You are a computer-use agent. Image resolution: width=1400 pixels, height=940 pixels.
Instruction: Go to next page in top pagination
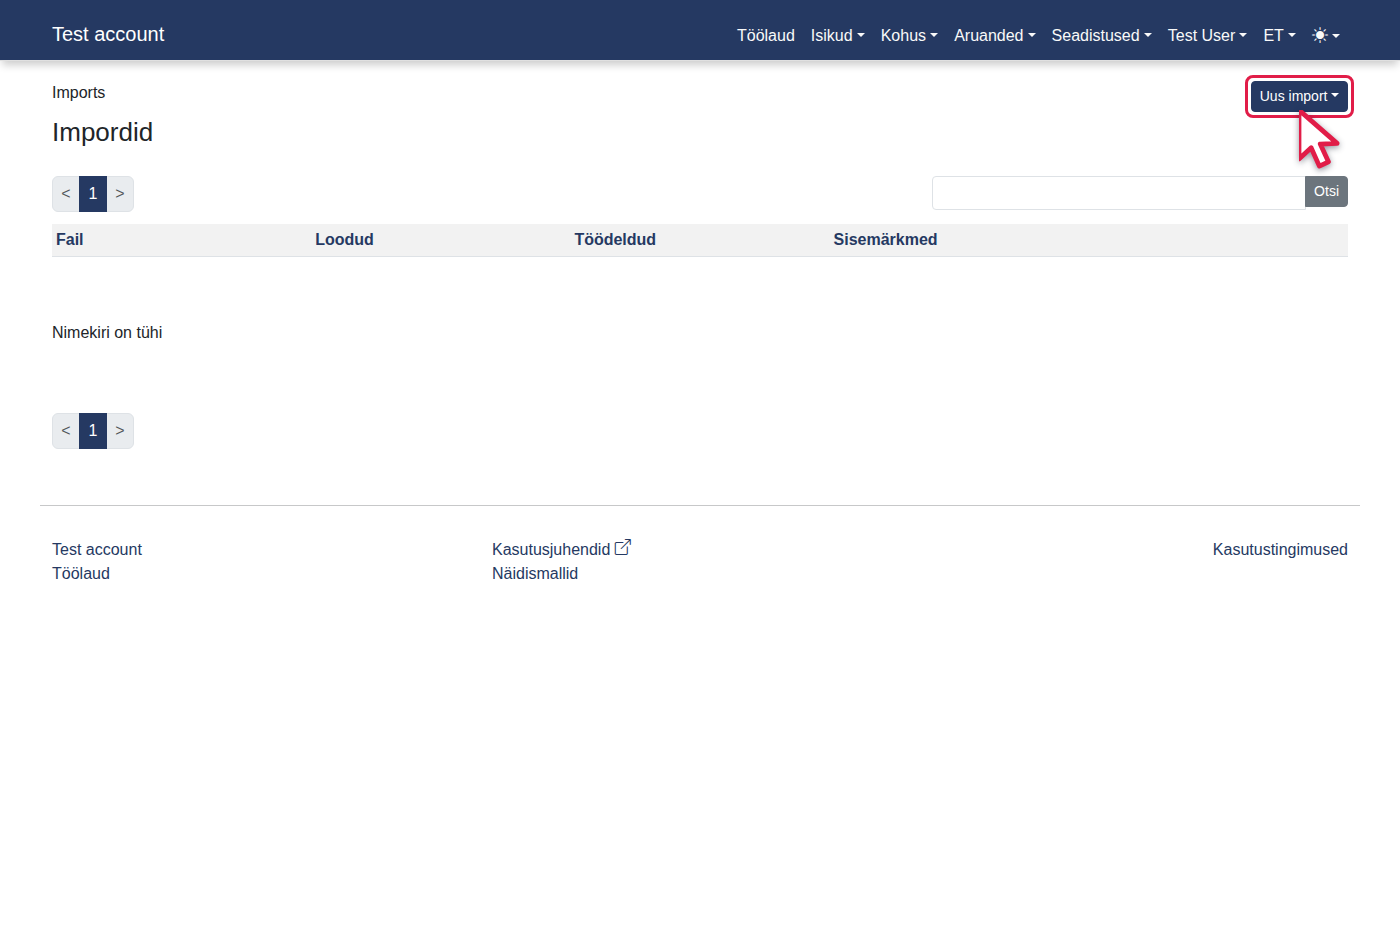coord(120,194)
